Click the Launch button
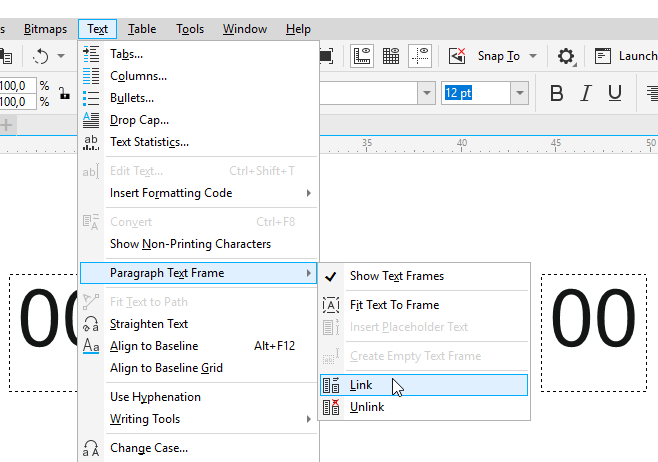 click(x=626, y=56)
